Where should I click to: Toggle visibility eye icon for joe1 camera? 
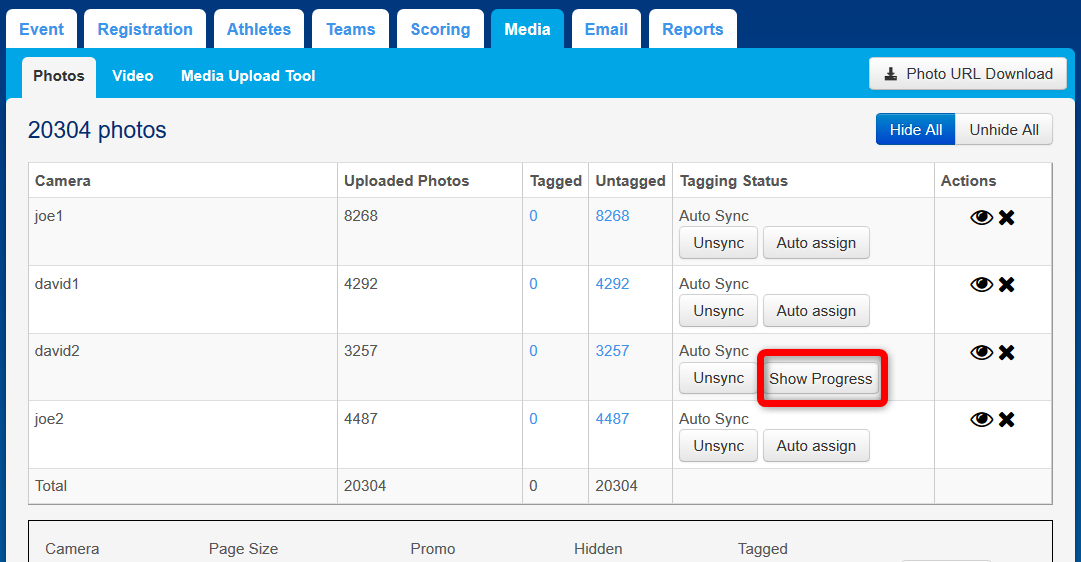[x=981, y=217]
